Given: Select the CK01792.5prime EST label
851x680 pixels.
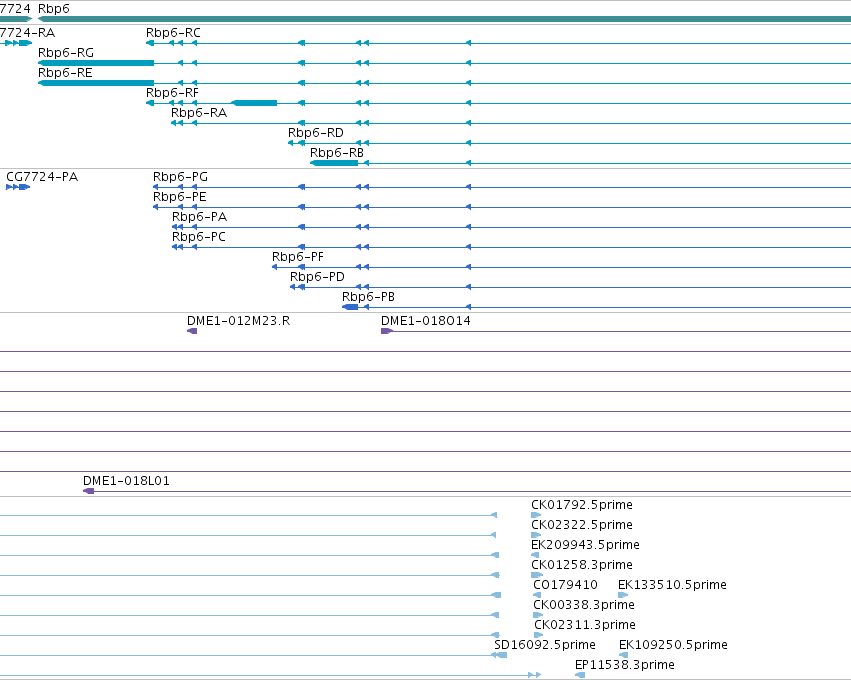Looking at the screenshot, I should [582, 505].
